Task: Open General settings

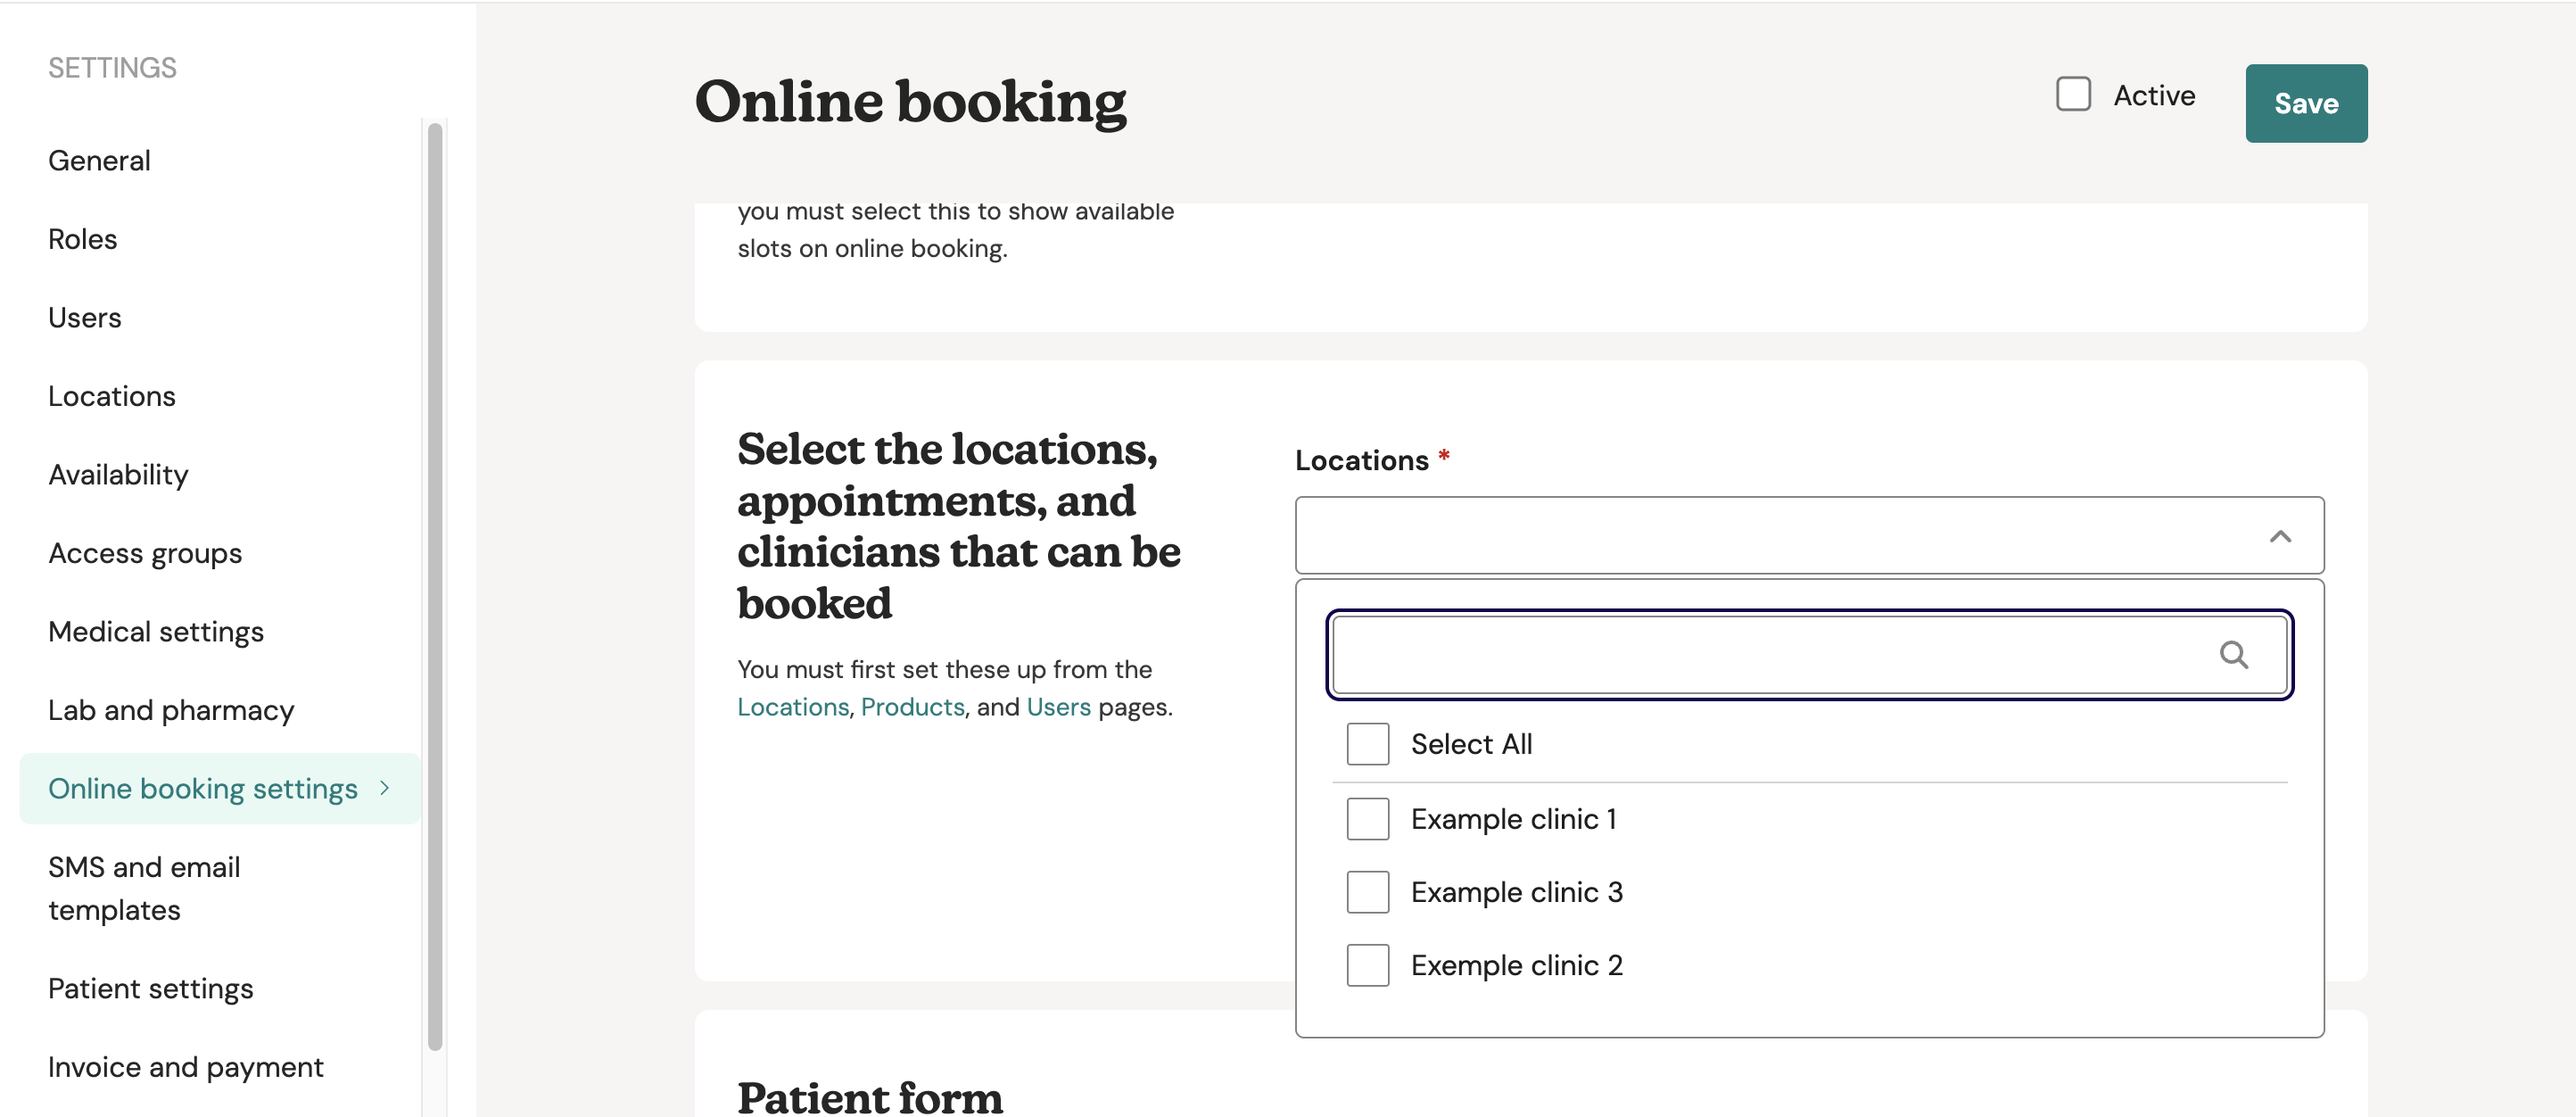Action: pos(99,160)
